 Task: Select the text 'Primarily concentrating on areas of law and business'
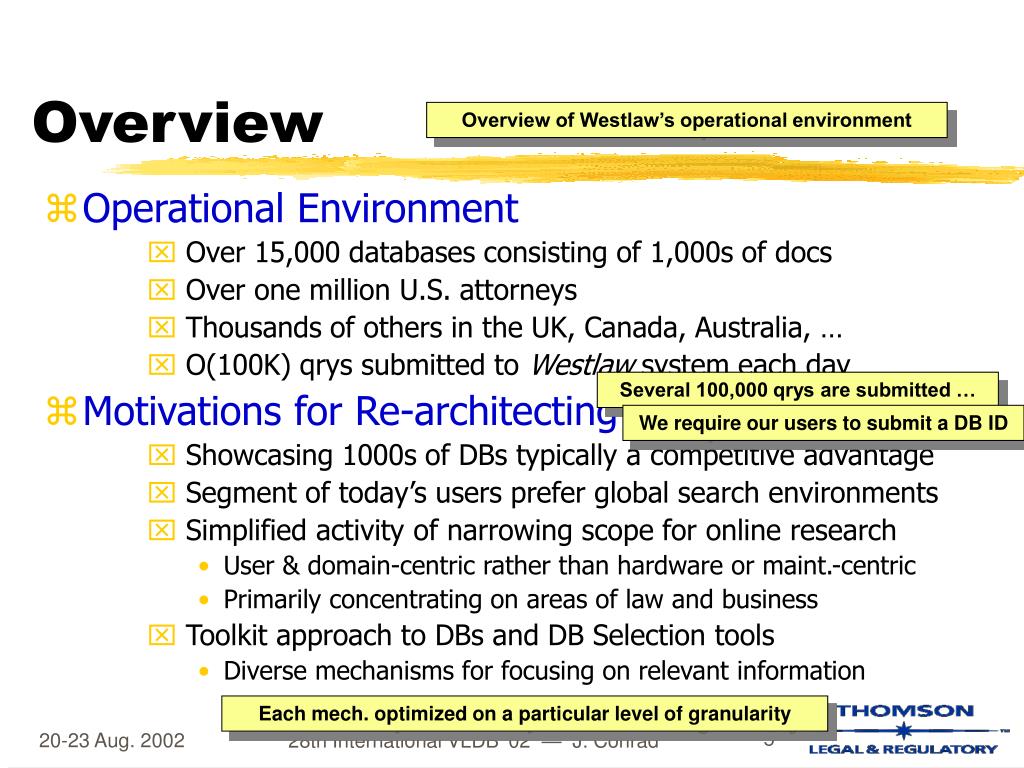520,600
